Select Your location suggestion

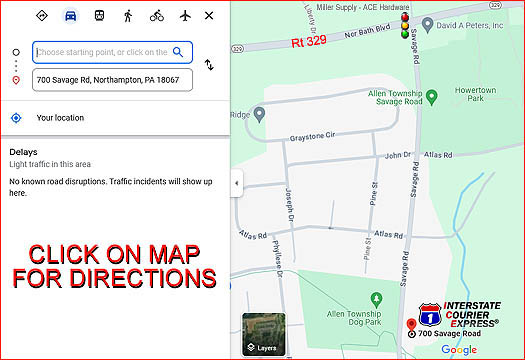[x=116, y=118]
